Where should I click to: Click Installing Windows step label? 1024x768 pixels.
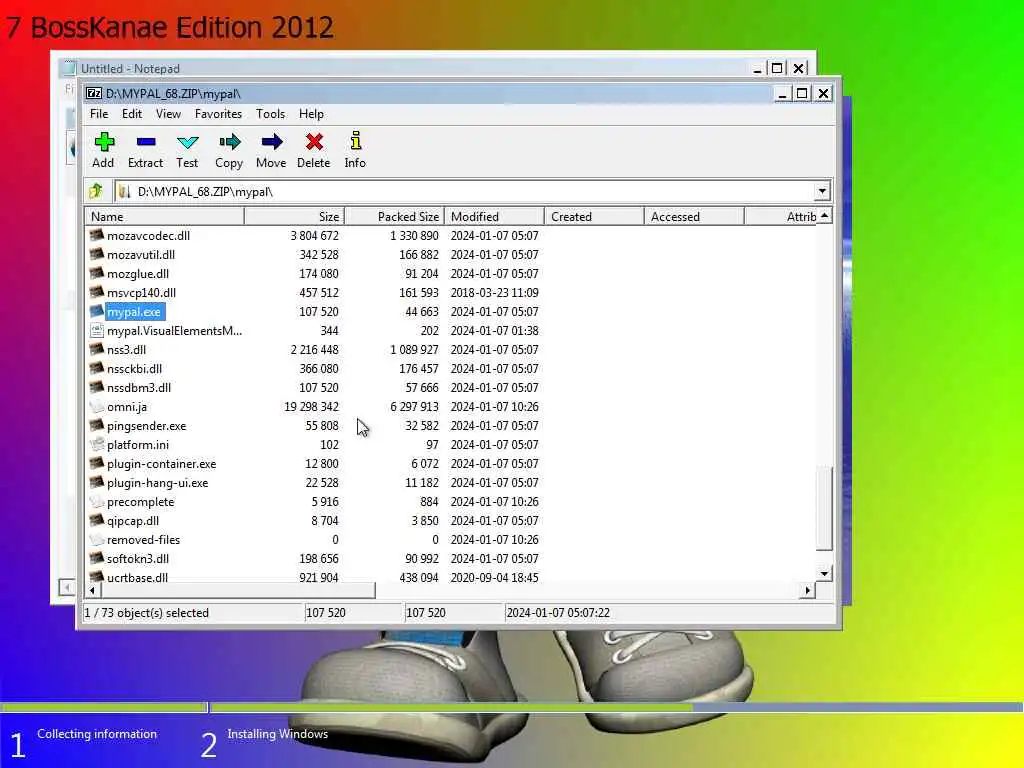(278, 734)
